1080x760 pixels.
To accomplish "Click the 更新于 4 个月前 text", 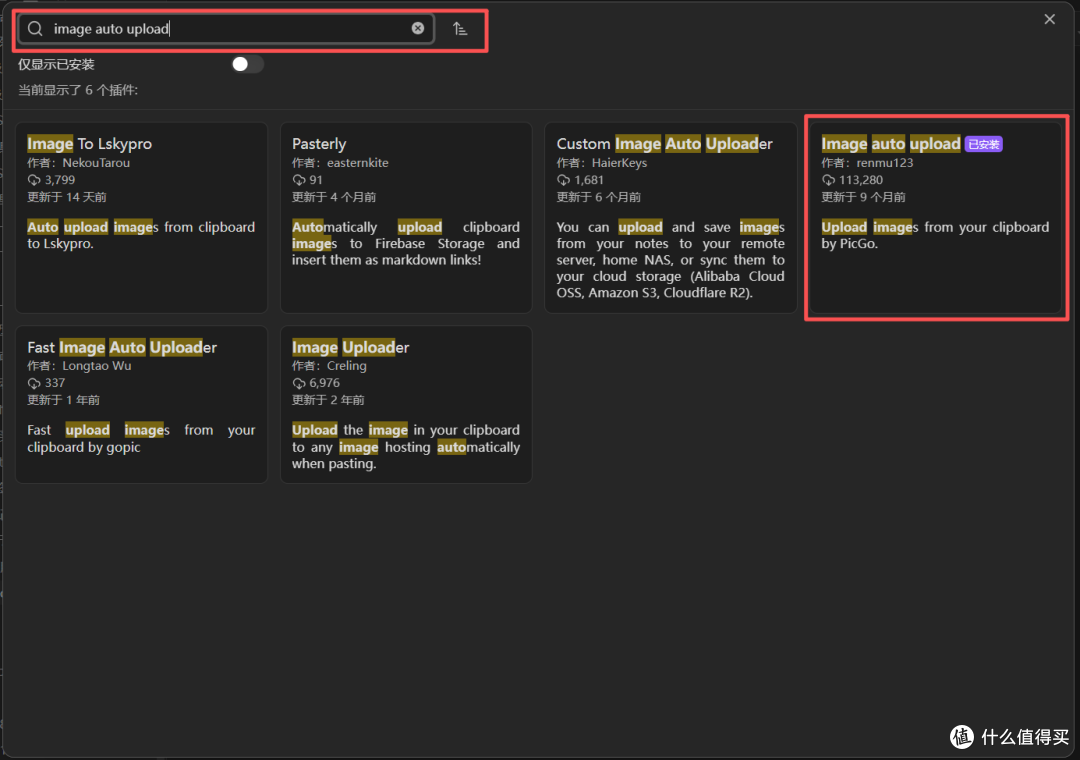I will coord(334,197).
